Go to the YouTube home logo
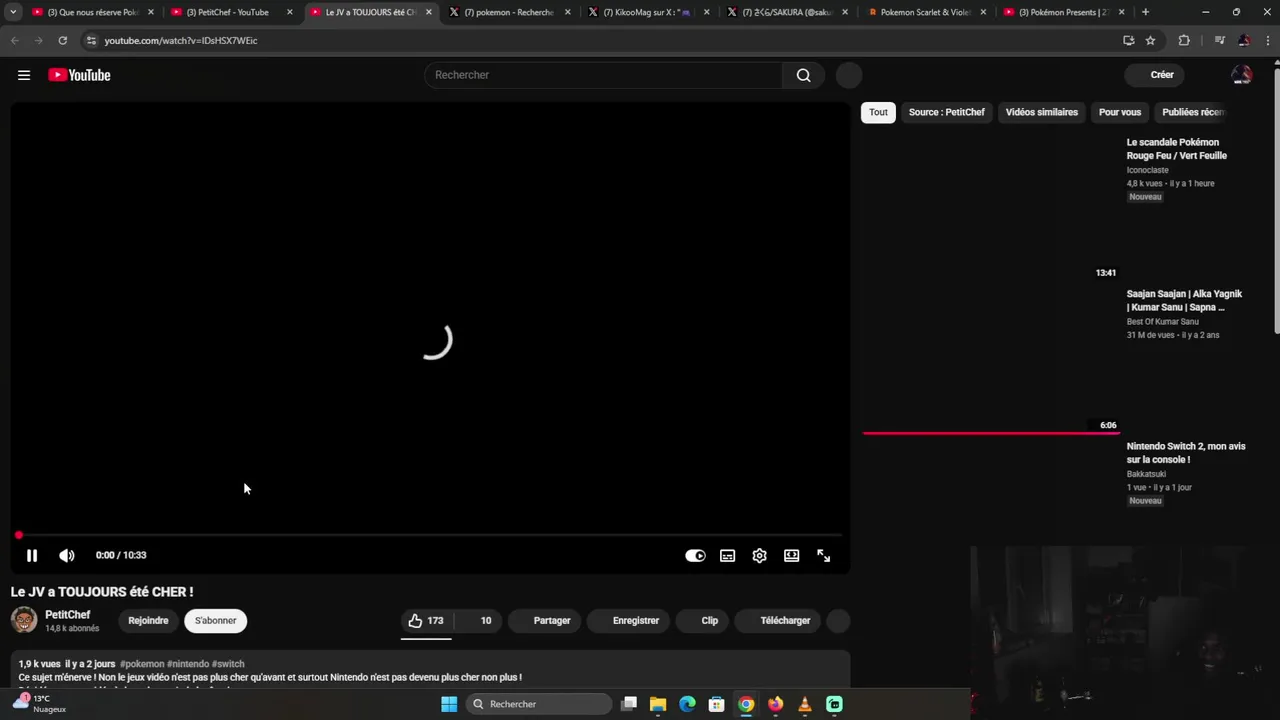The width and height of the screenshot is (1280, 720). (79, 75)
